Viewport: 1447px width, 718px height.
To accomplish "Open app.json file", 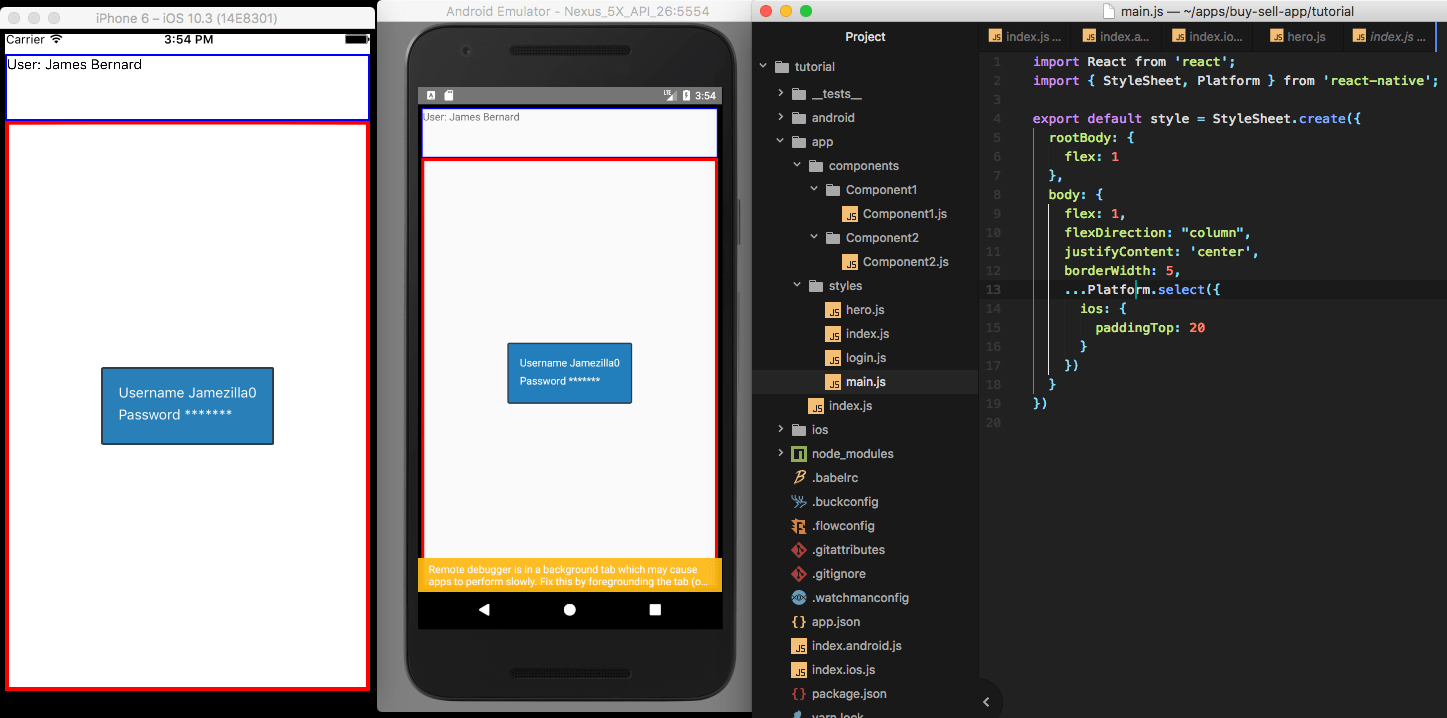I will point(836,622).
